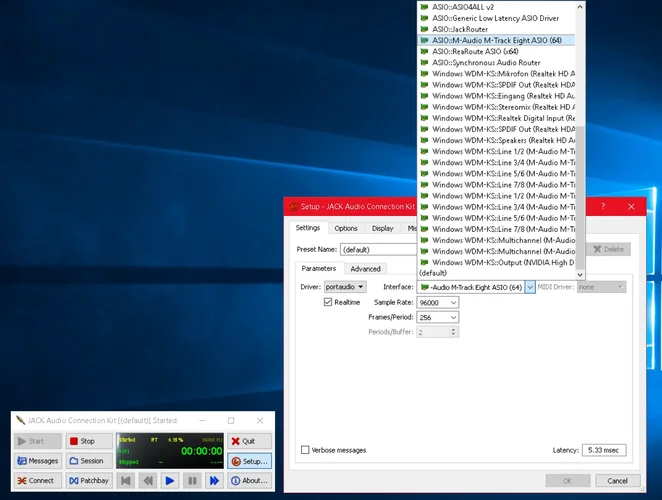Viewport: 662px width, 500px height.
Task: Select ASIO::Generic Low Latency ASIO Driver
Action: (x=496, y=18)
